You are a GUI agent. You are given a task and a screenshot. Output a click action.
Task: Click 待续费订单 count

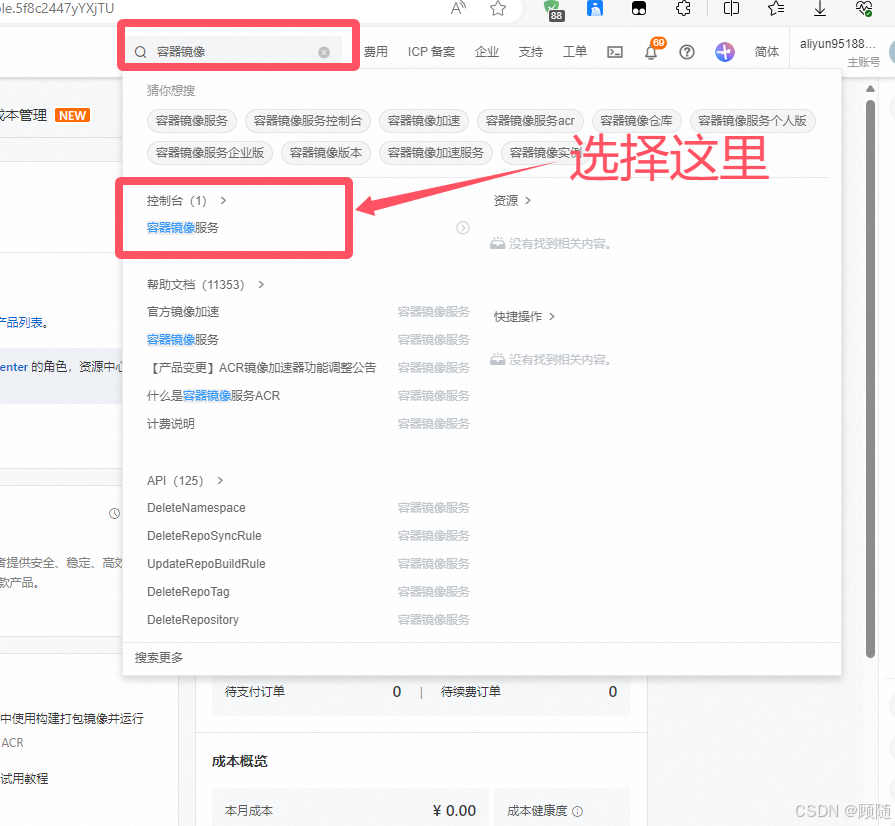(612, 692)
